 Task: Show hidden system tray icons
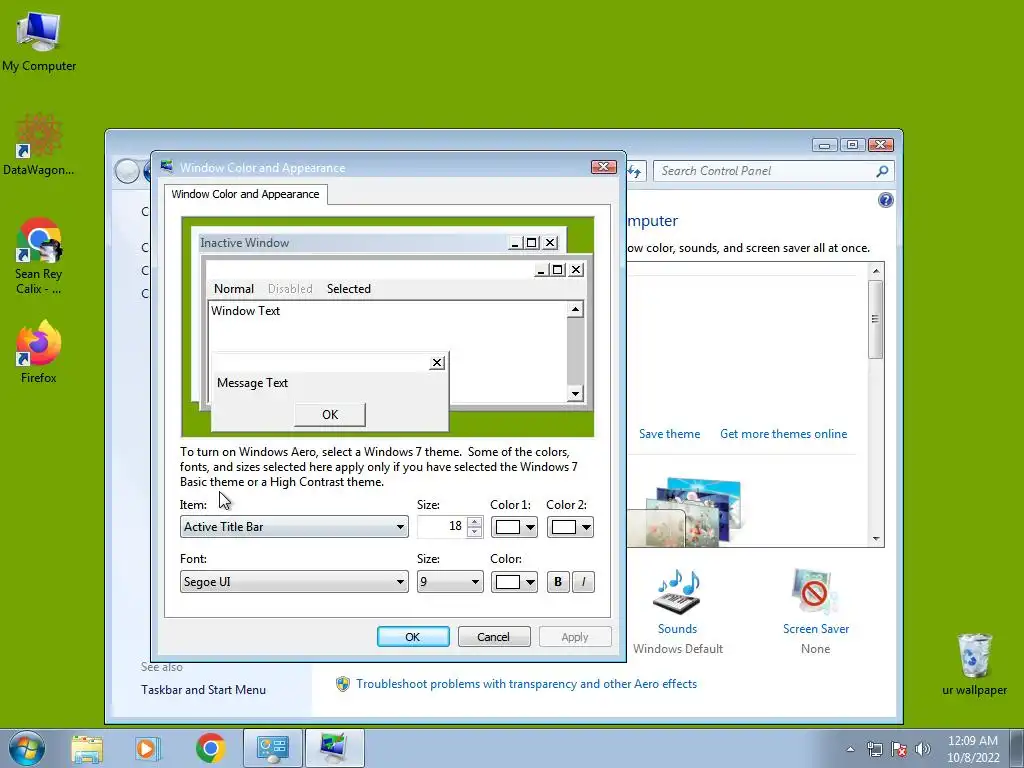click(x=850, y=749)
